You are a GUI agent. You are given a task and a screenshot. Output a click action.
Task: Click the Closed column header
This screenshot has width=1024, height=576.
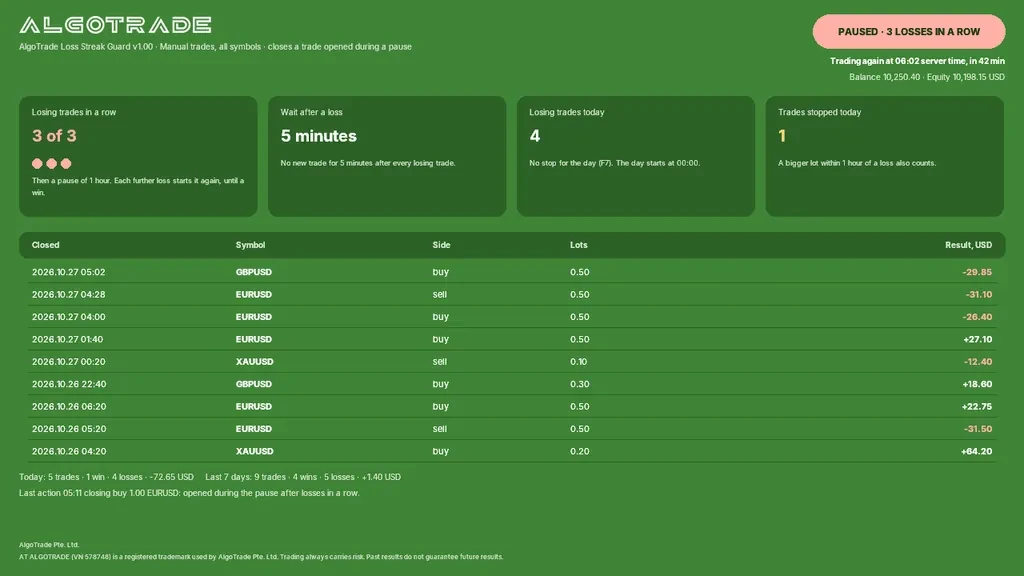click(46, 245)
